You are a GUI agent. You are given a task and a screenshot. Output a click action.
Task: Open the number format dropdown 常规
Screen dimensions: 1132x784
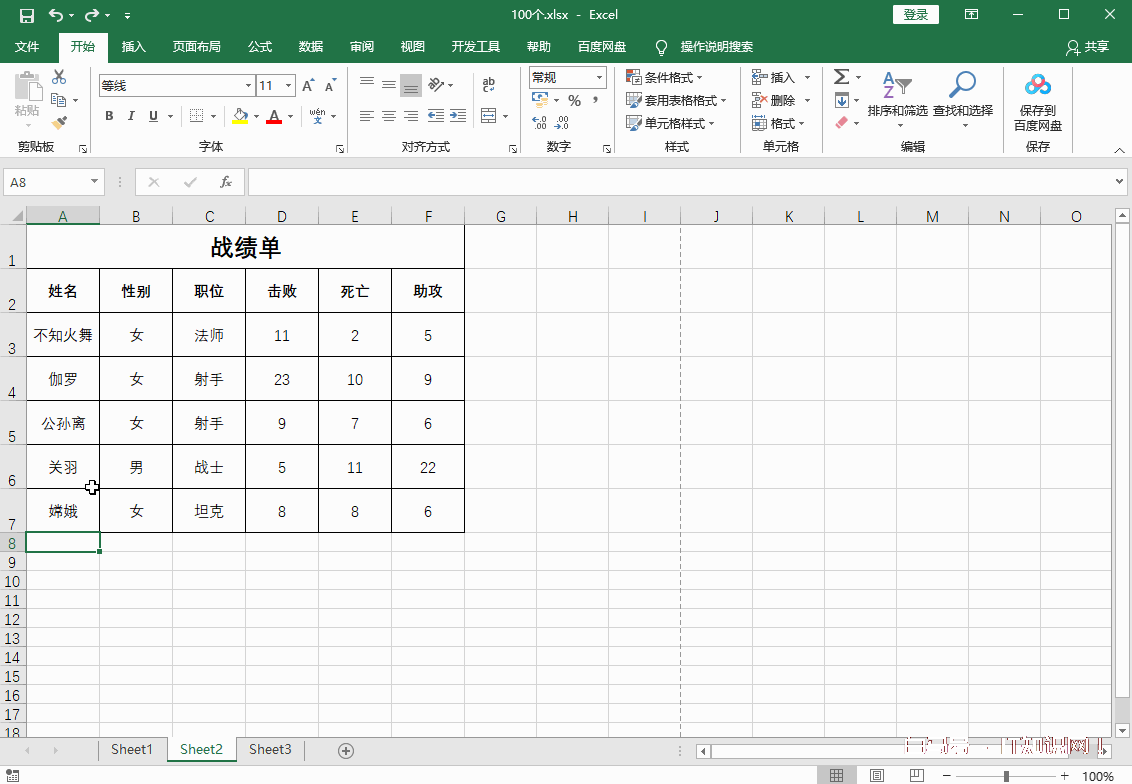click(x=600, y=77)
